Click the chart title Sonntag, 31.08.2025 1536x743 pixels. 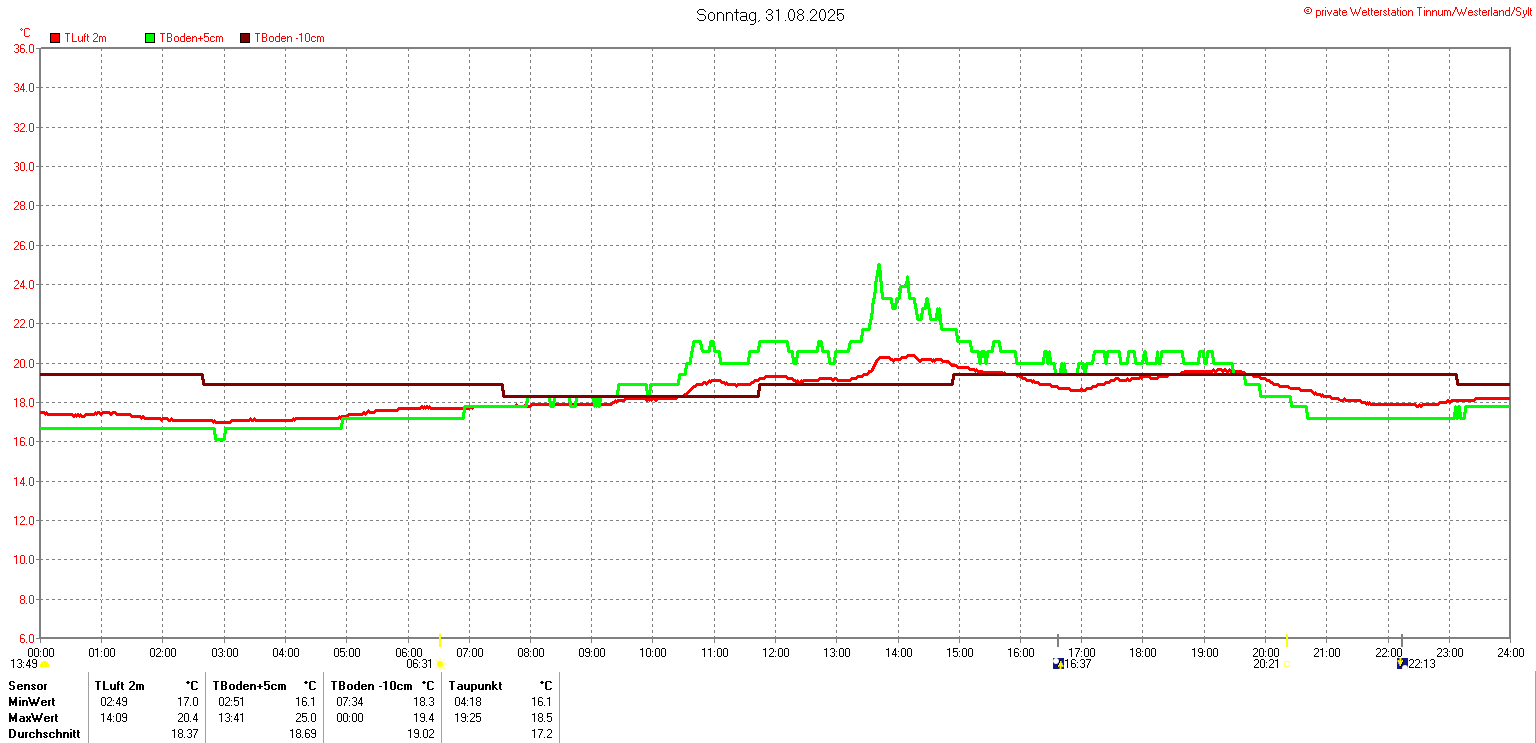tap(770, 16)
